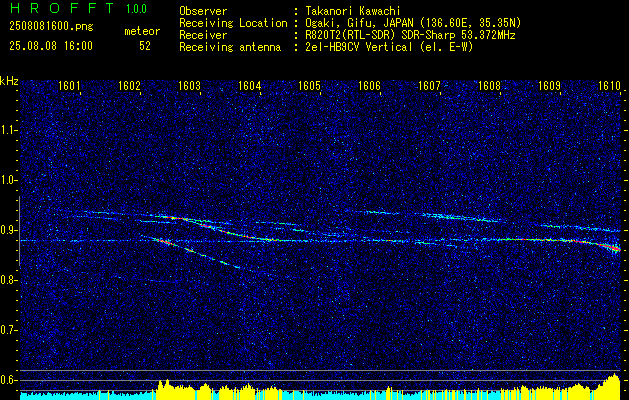Click the 1.0 kHz axis label

[8, 180]
